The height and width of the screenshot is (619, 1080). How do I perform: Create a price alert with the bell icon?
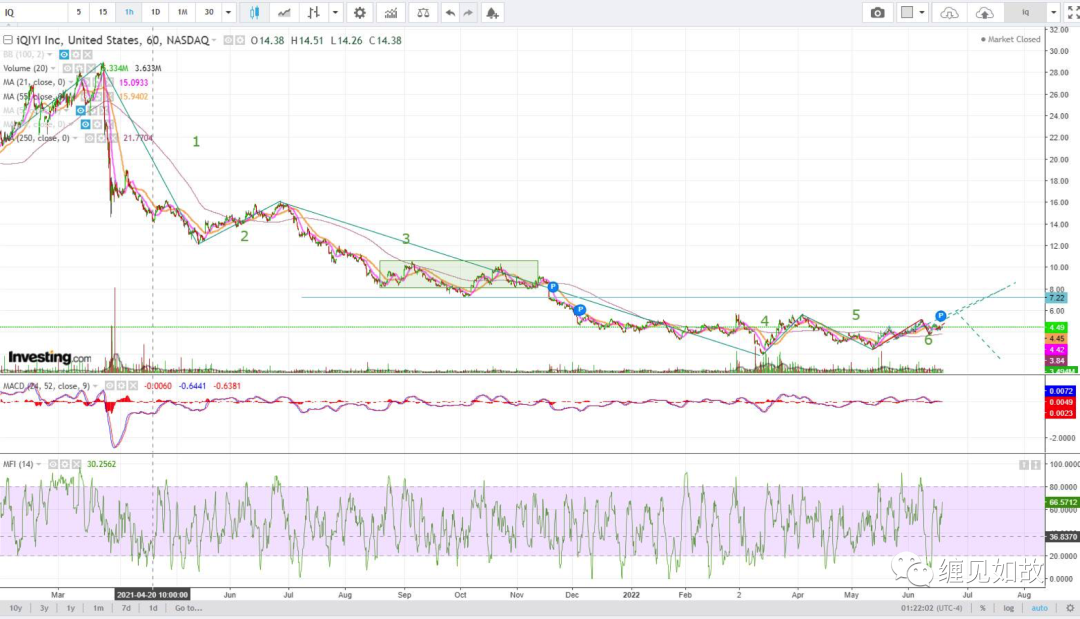(x=492, y=12)
